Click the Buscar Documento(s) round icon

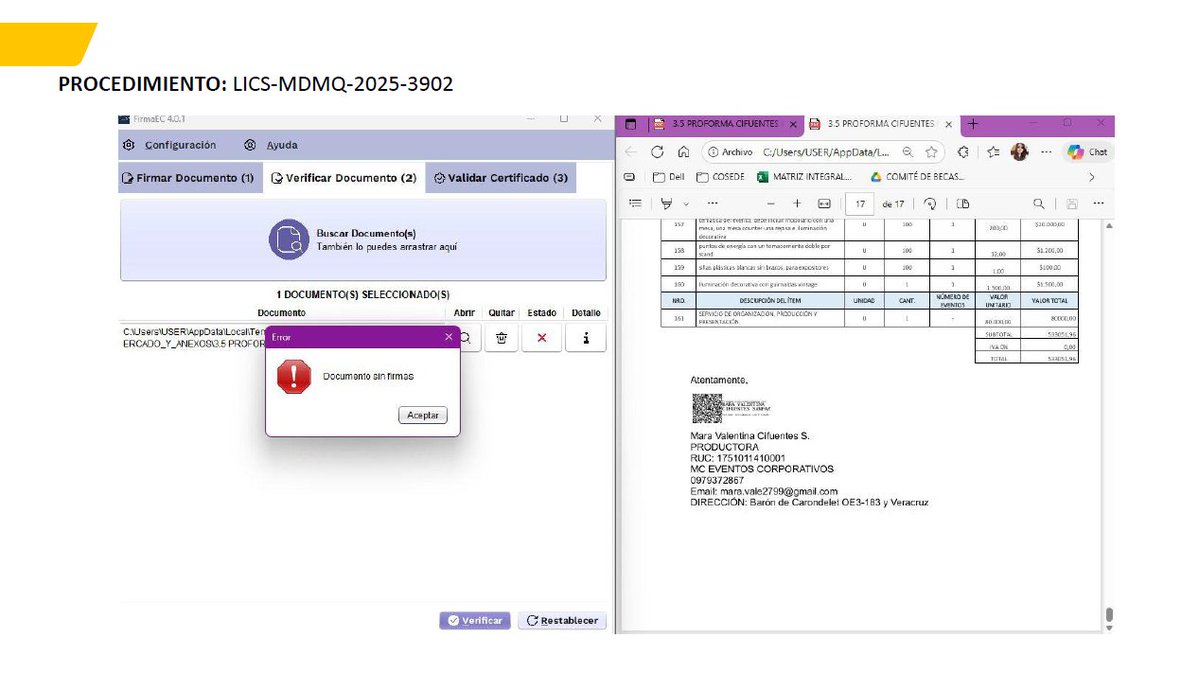[288, 240]
